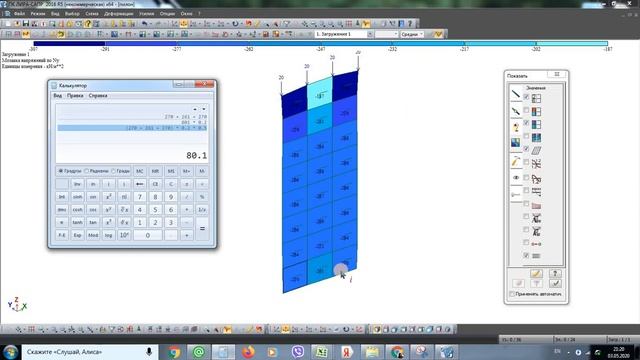Select Градусы radio button in Calculator
This screenshot has height=360, width=640.
61,171
